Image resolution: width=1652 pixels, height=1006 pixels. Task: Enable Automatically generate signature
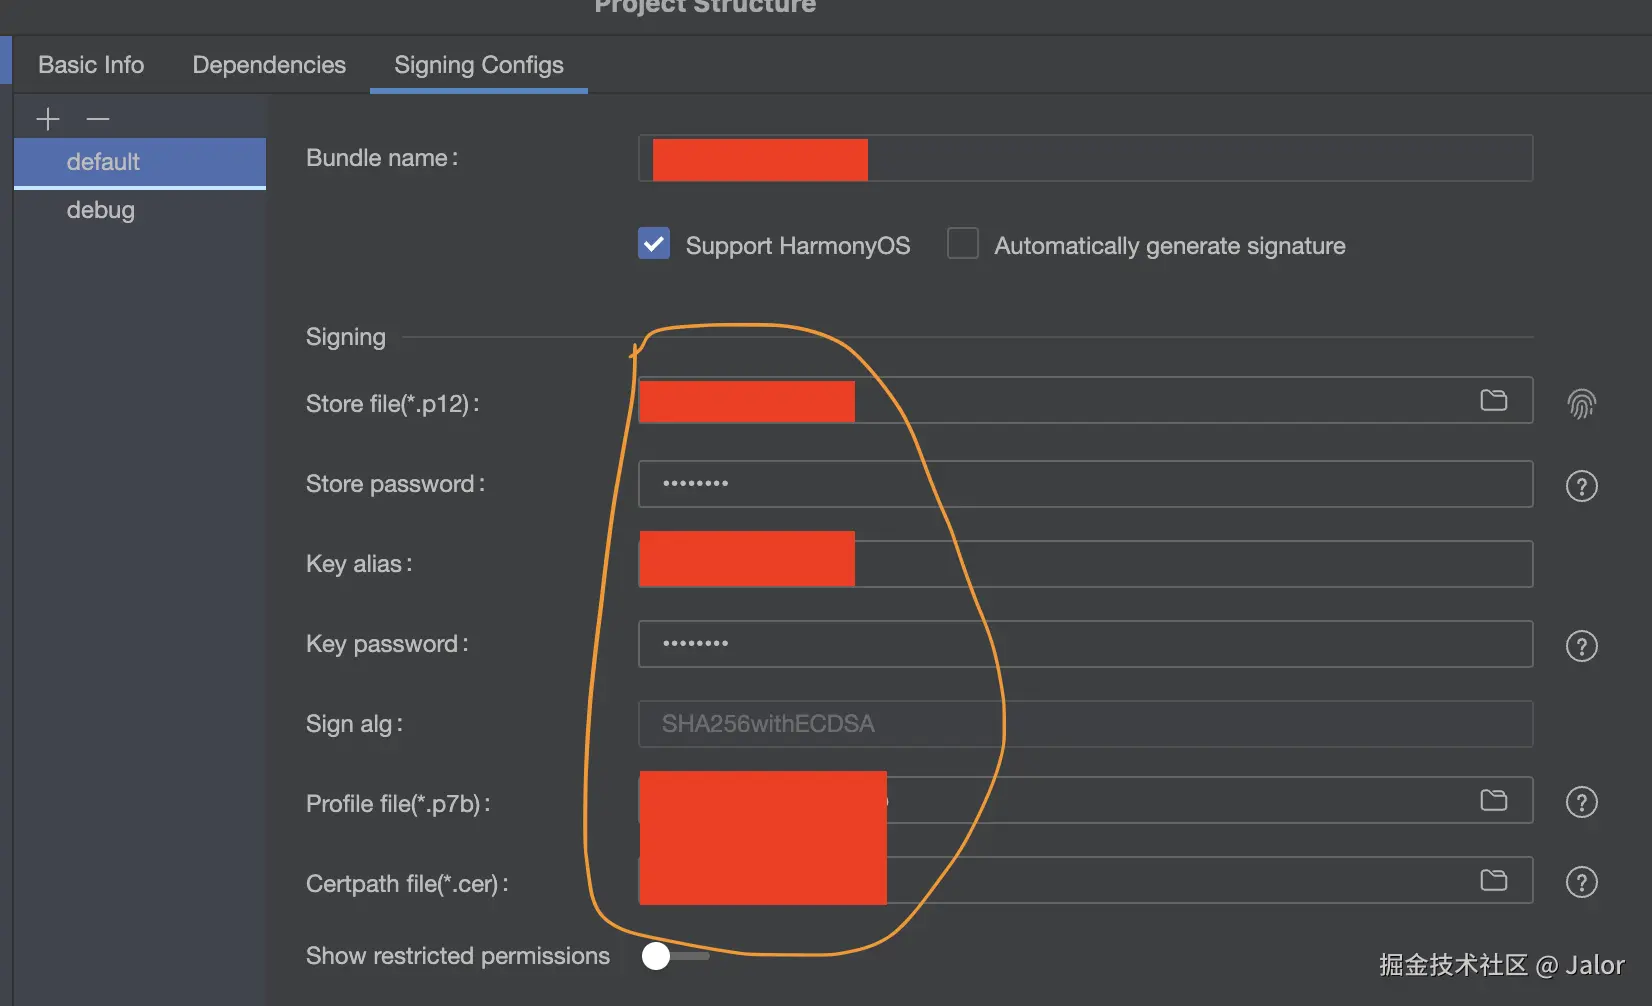point(963,244)
